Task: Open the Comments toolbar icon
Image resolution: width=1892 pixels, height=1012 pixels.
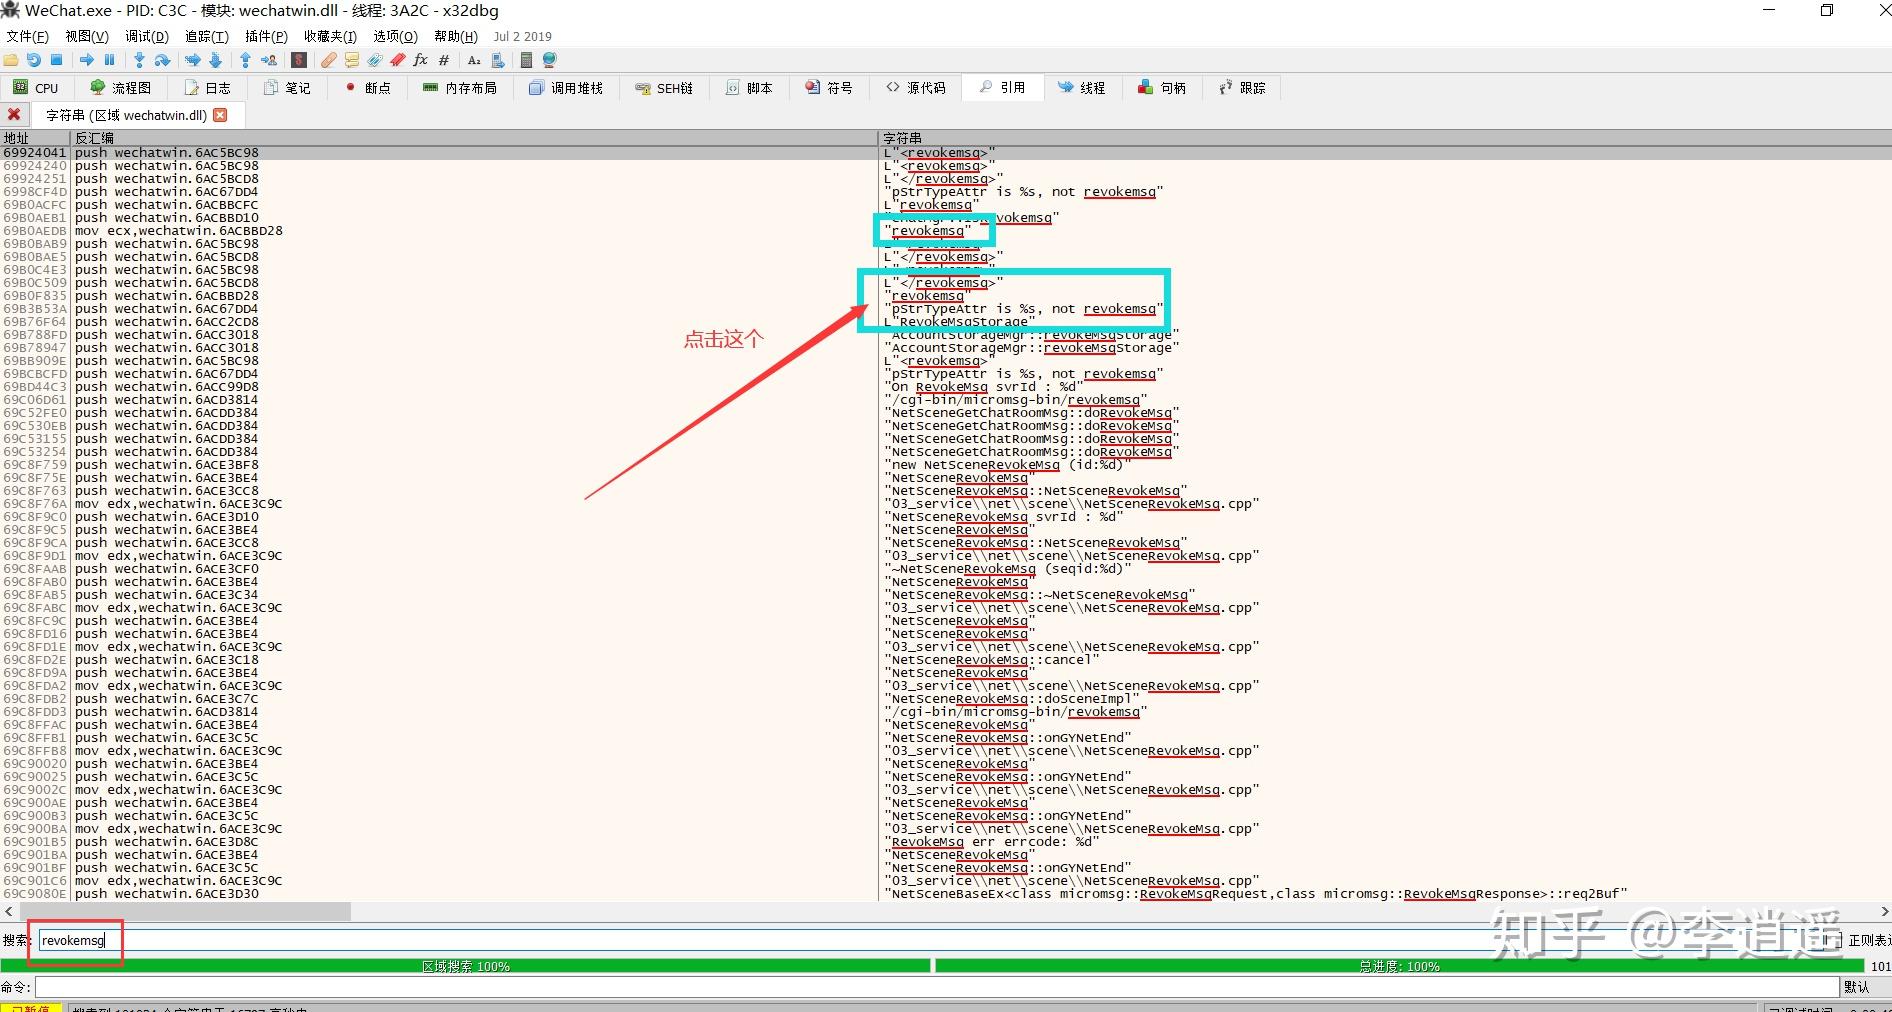Action: [x=351, y=60]
